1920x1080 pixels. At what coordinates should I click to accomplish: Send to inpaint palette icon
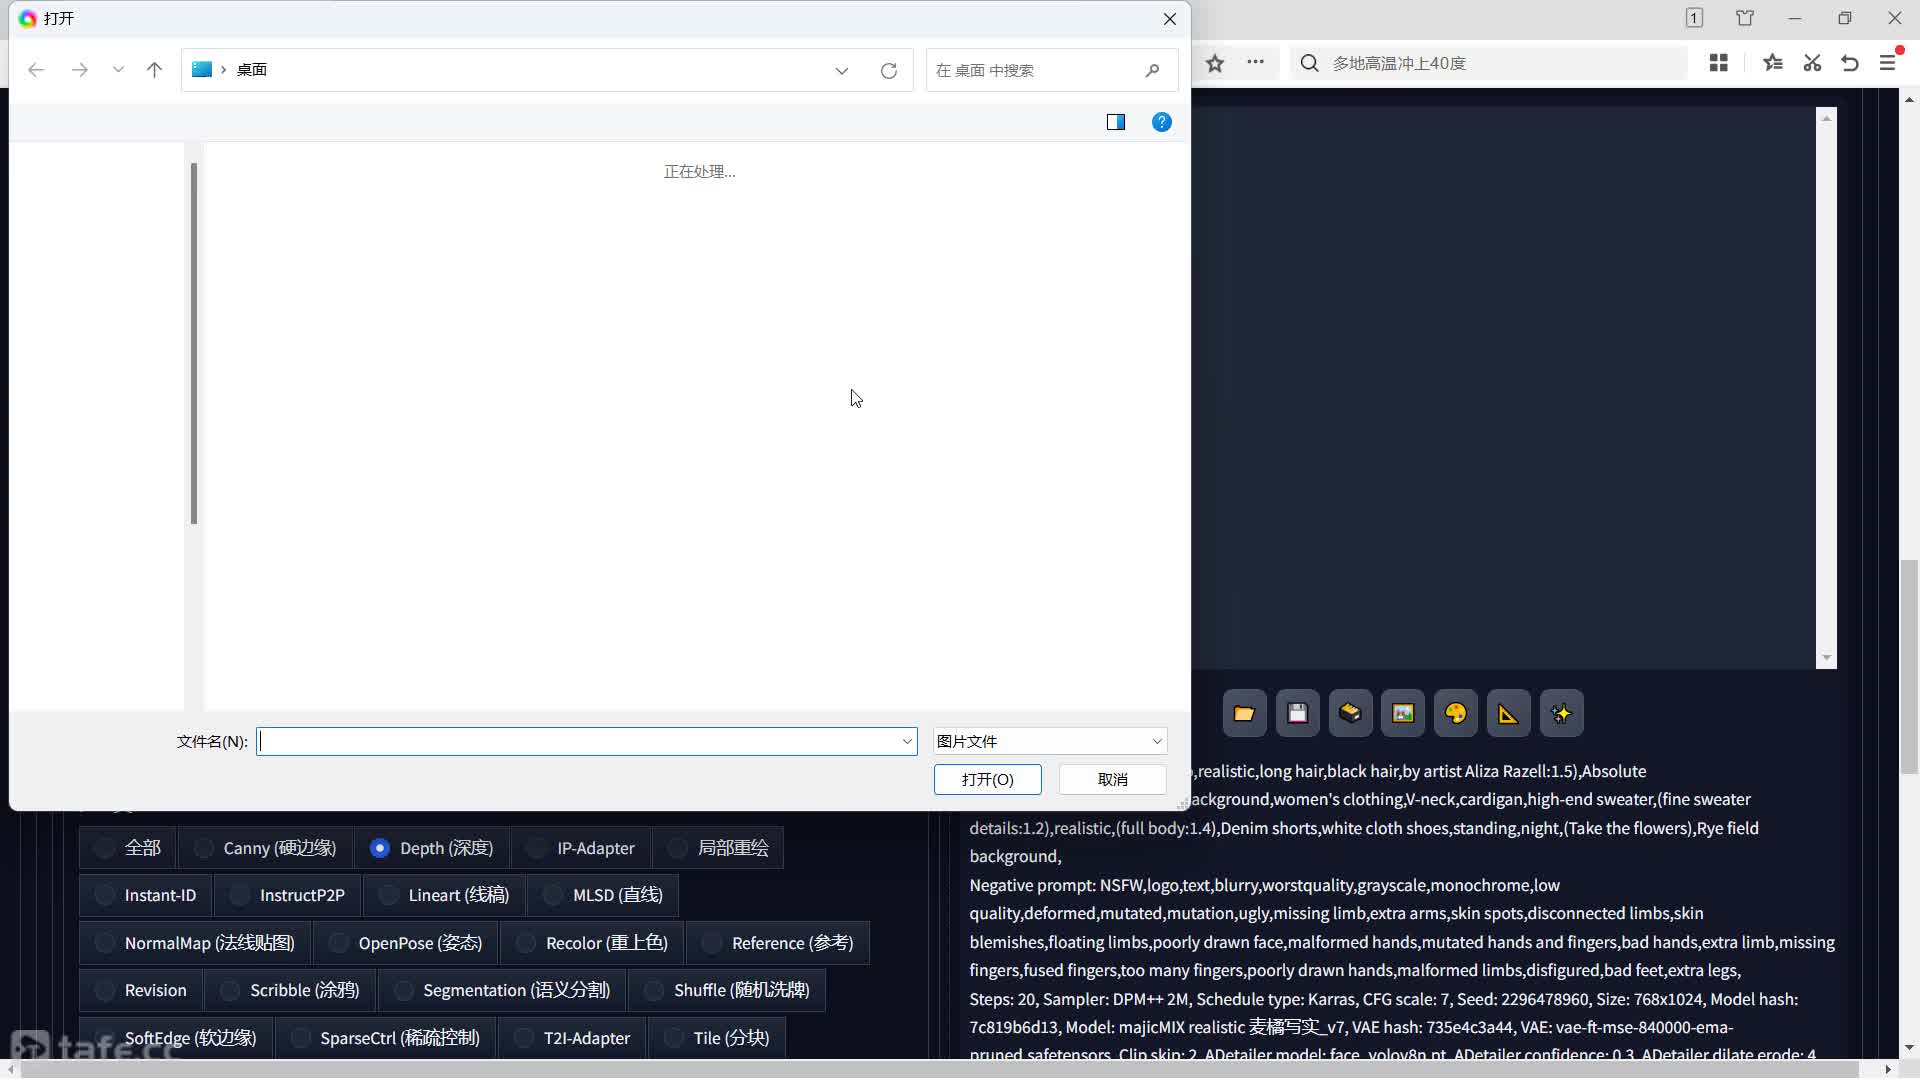[1456, 713]
